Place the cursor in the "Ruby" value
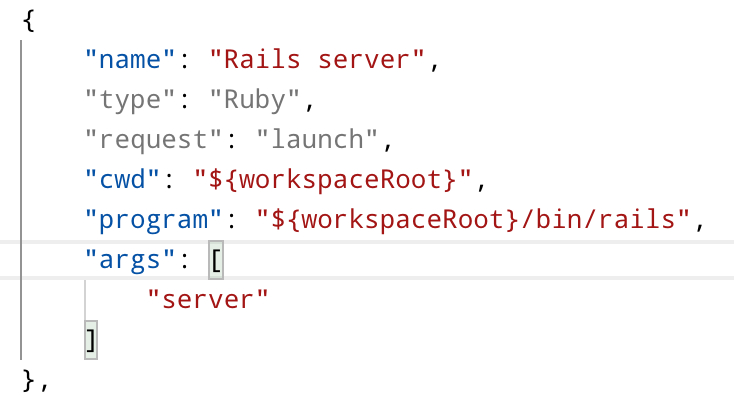The image size is (734, 402). pos(254,101)
